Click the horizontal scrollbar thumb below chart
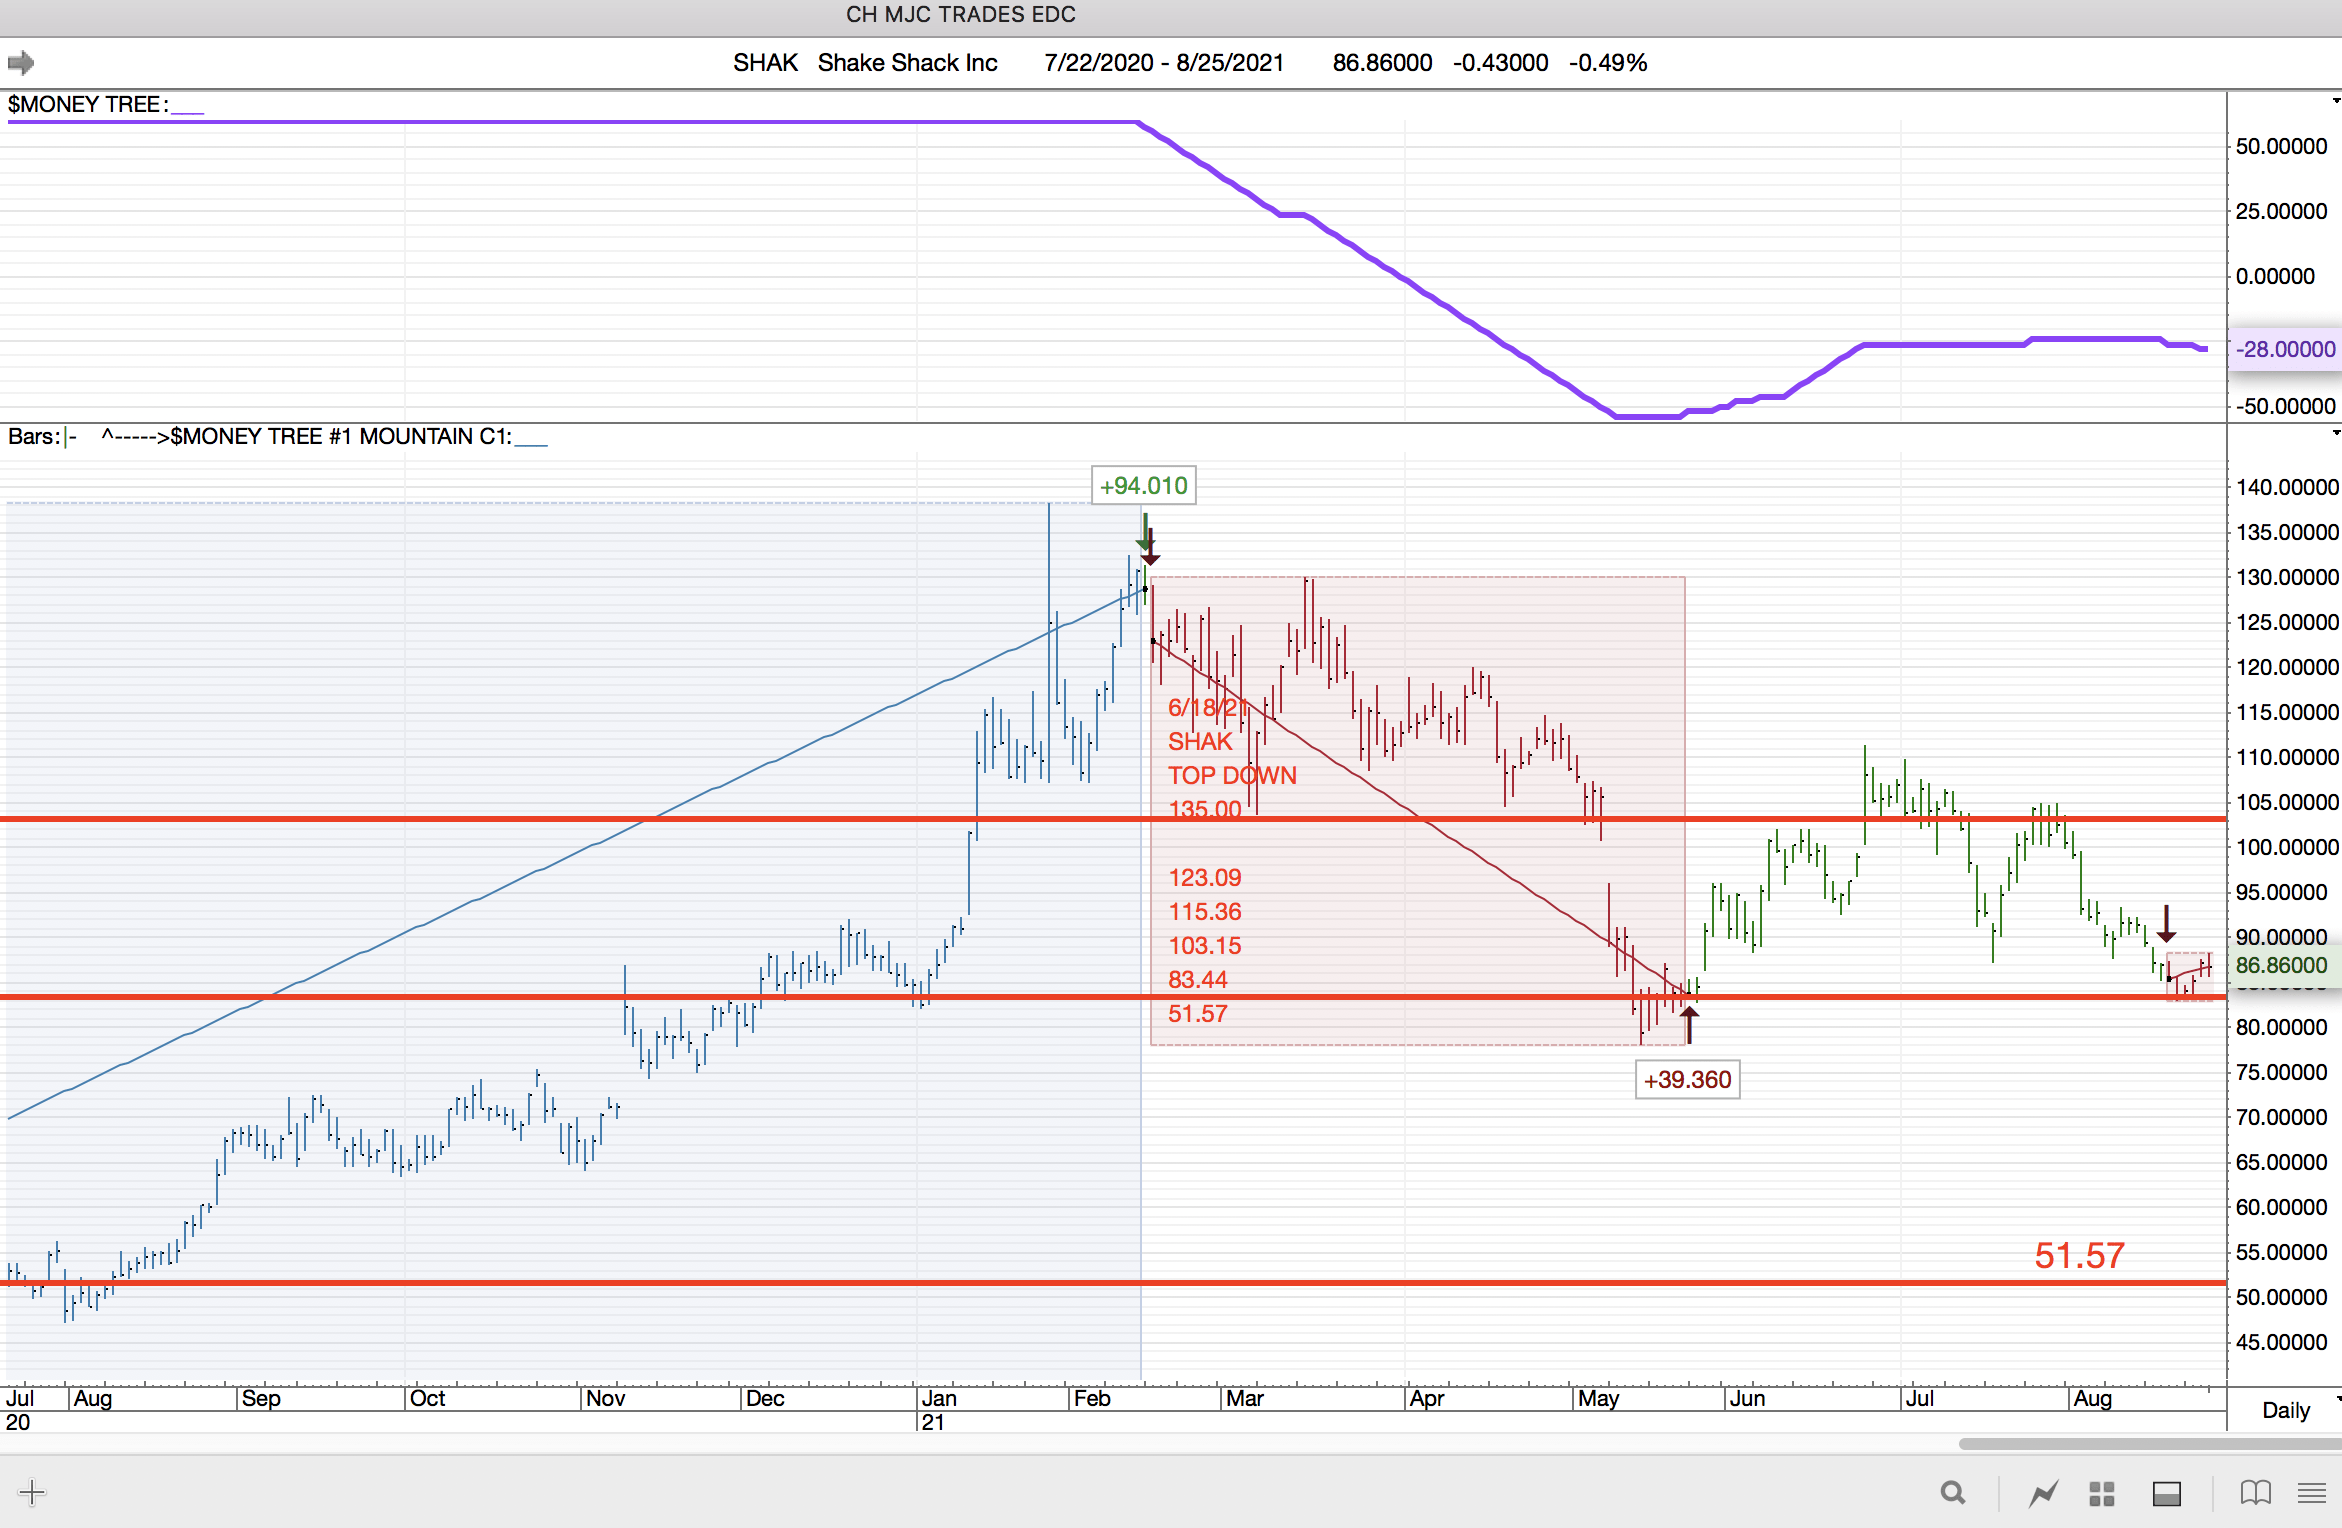Screen dimensions: 2342x1528 [x=2150, y=1443]
